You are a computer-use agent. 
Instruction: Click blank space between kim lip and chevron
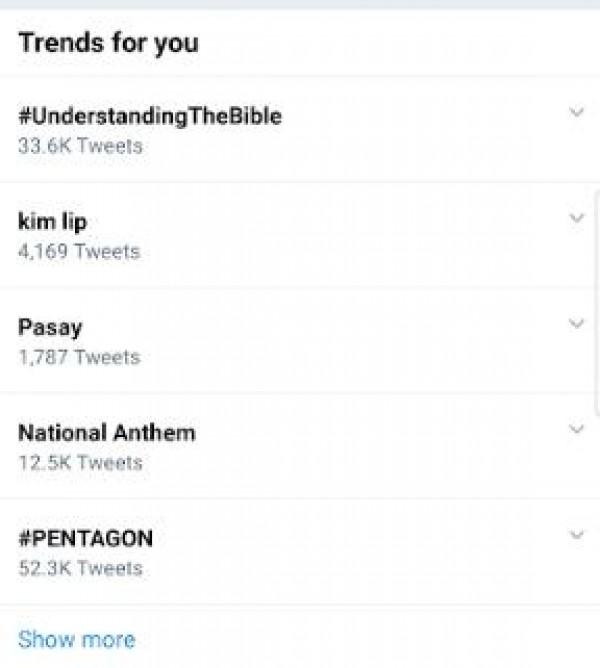pos(320,222)
